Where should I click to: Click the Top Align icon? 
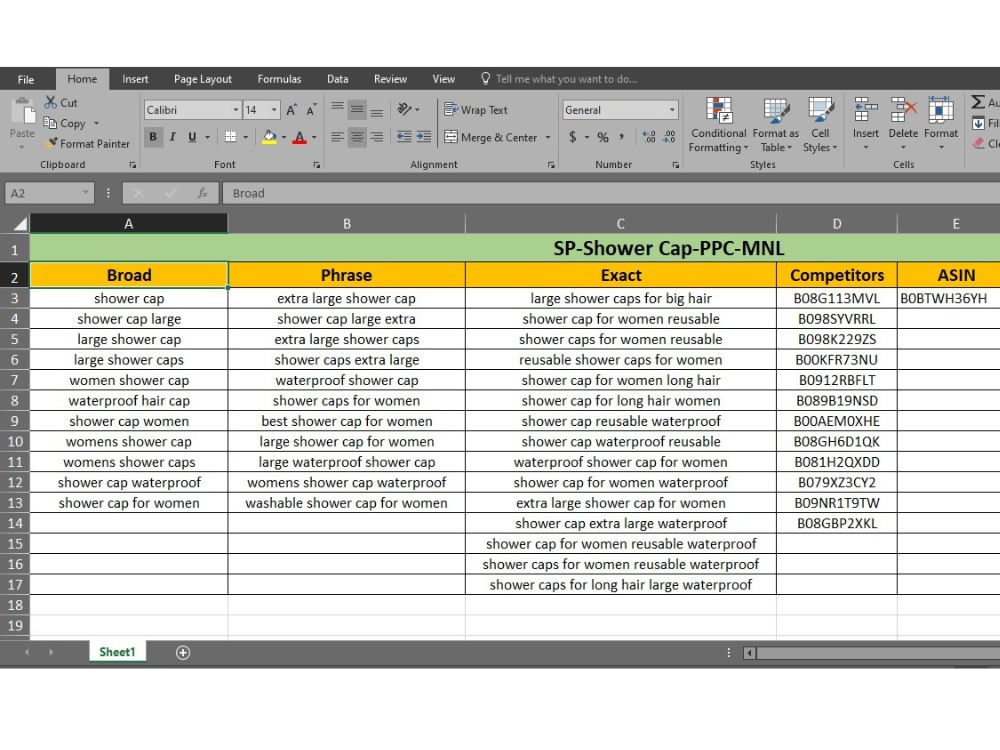337,109
